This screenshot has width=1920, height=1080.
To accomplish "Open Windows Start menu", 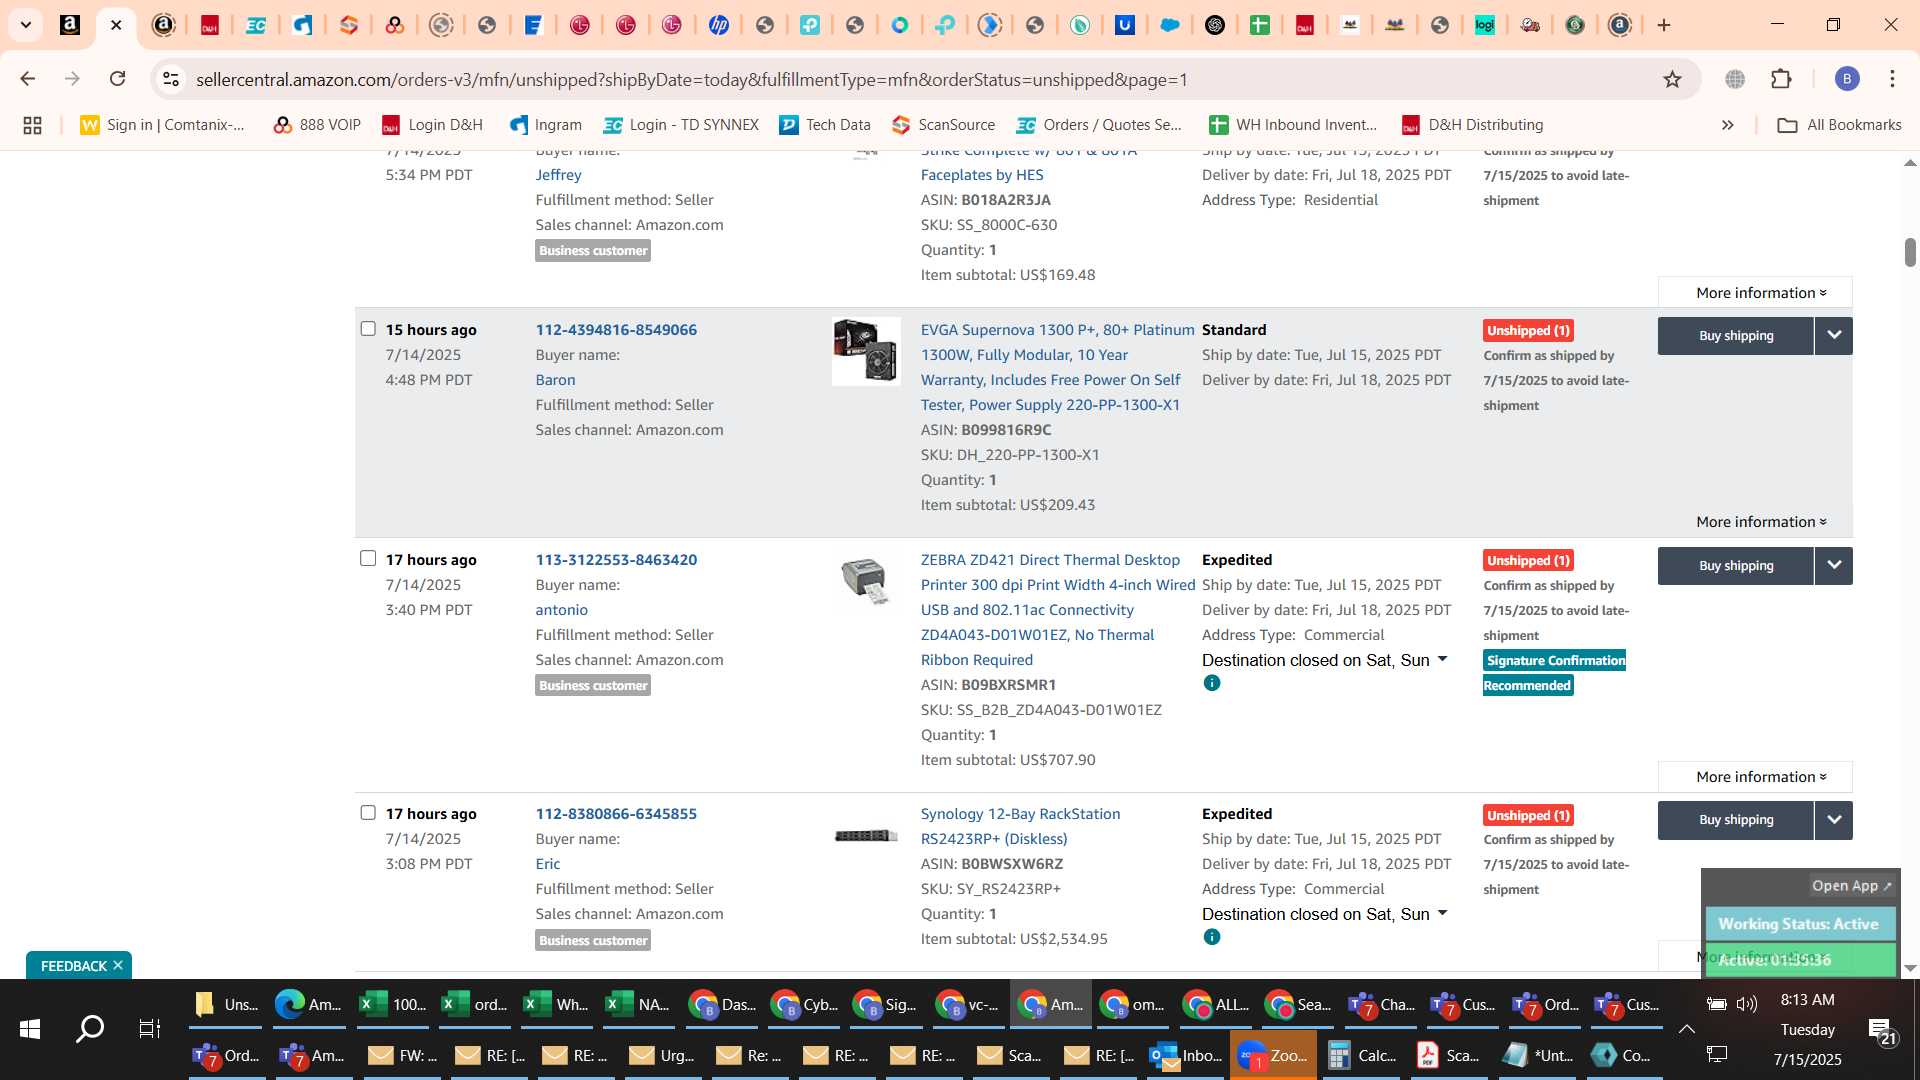I will tap(29, 1029).
